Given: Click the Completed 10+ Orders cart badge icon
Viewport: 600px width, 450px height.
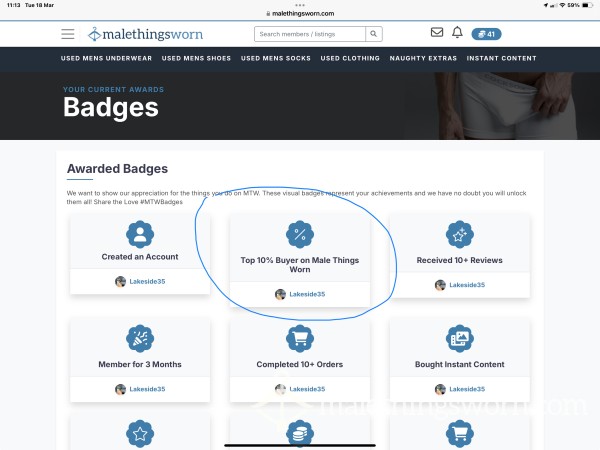Looking at the screenshot, I should pyautogui.click(x=300, y=339).
